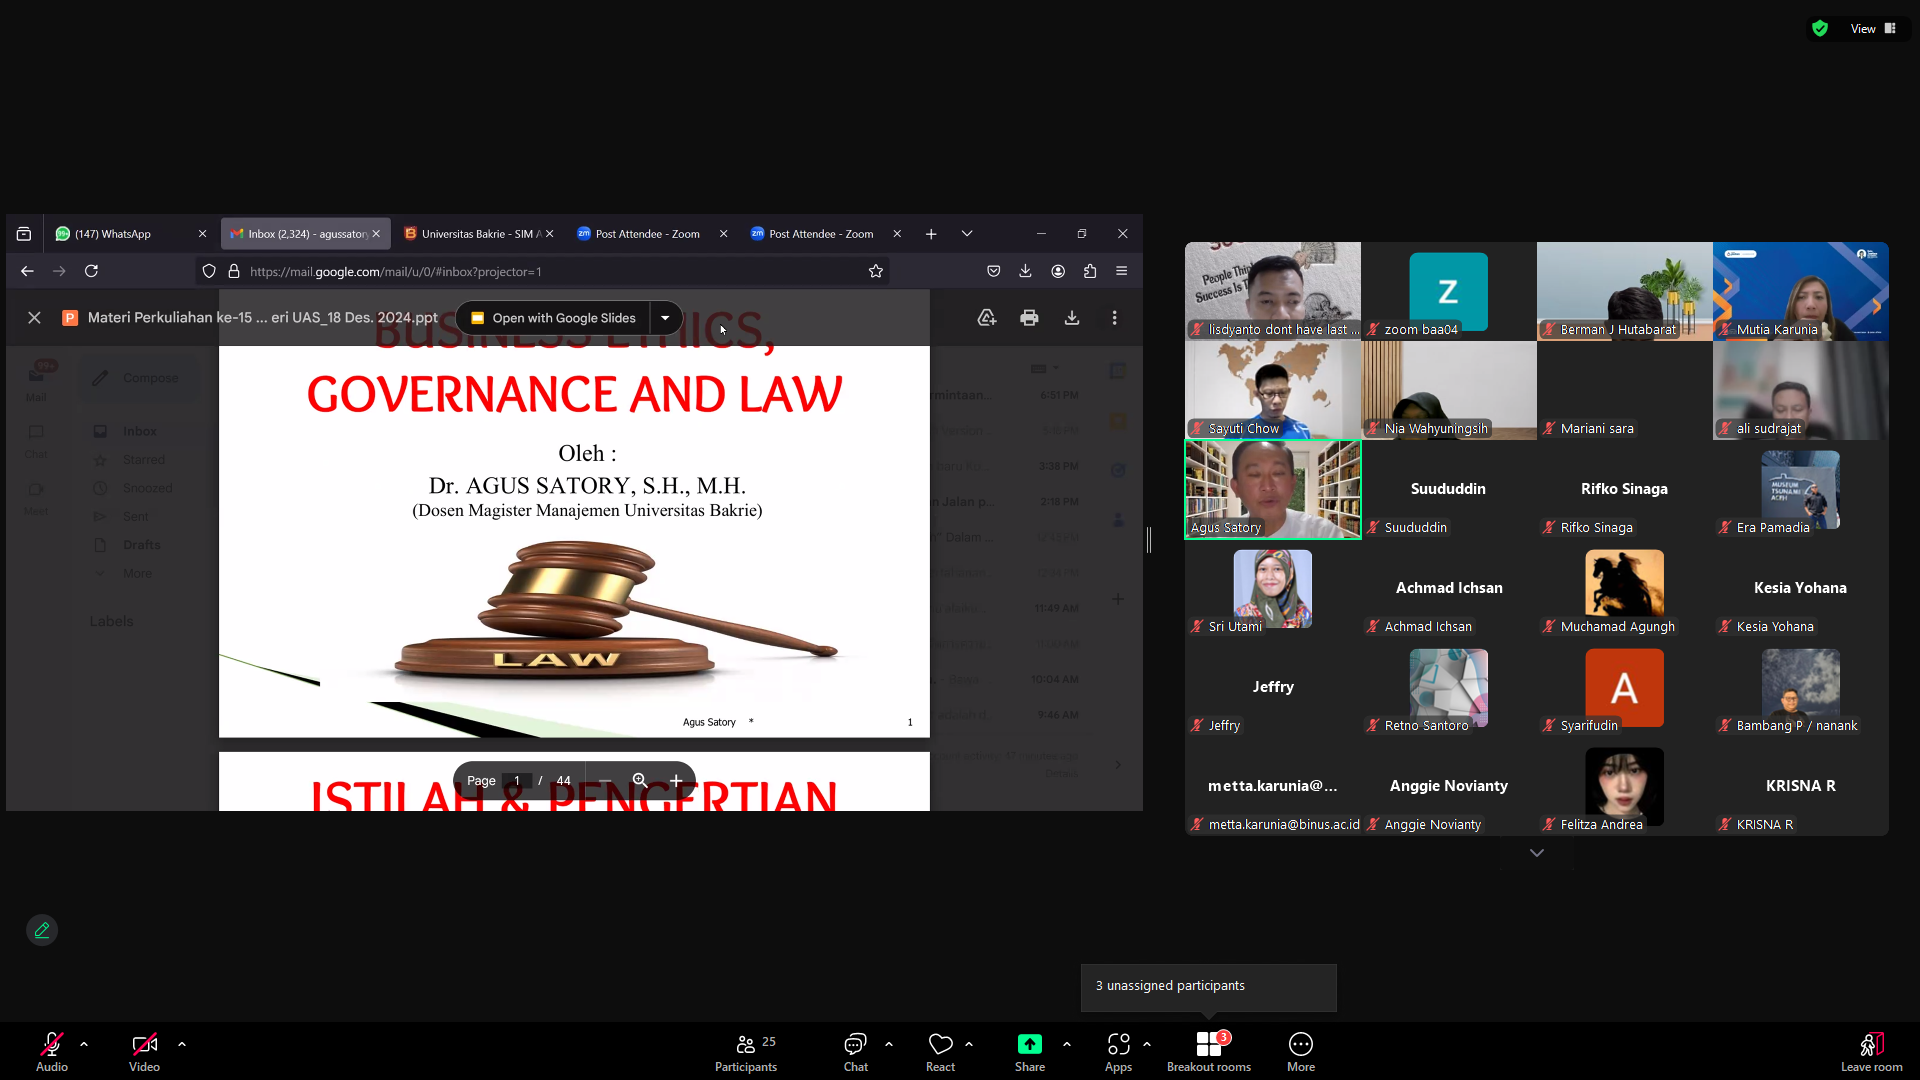Expand video options arrow next to Video
Image resolution: width=1920 pixels, height=1080 pixels.
(182, 1044)
